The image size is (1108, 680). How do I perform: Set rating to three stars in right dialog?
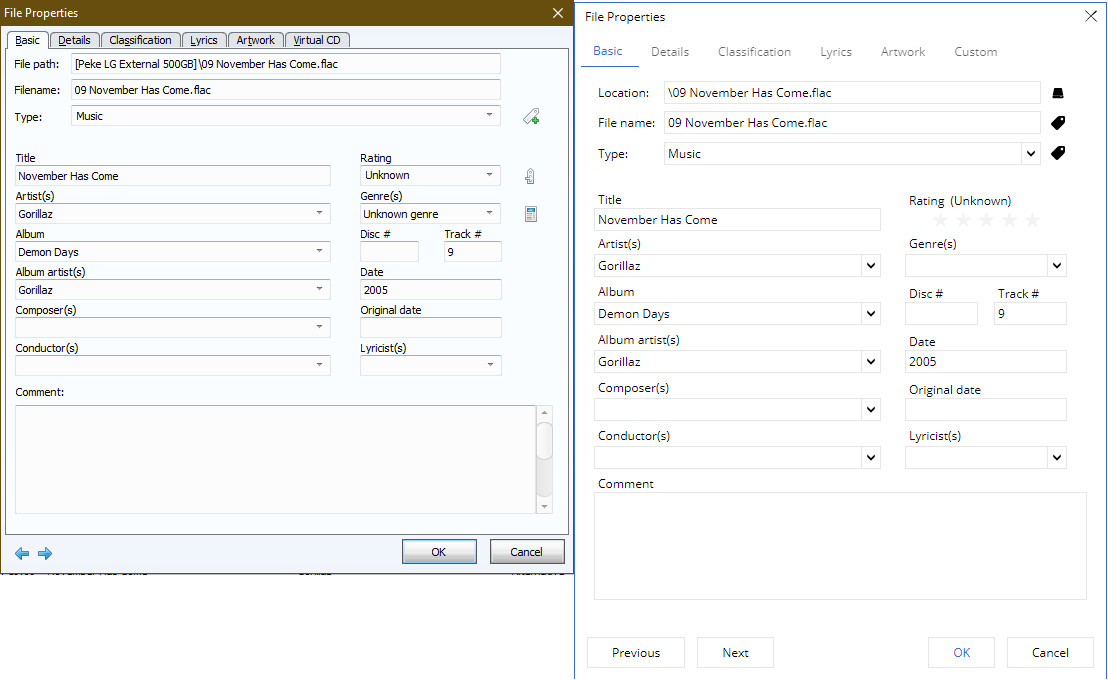point(986,220)
